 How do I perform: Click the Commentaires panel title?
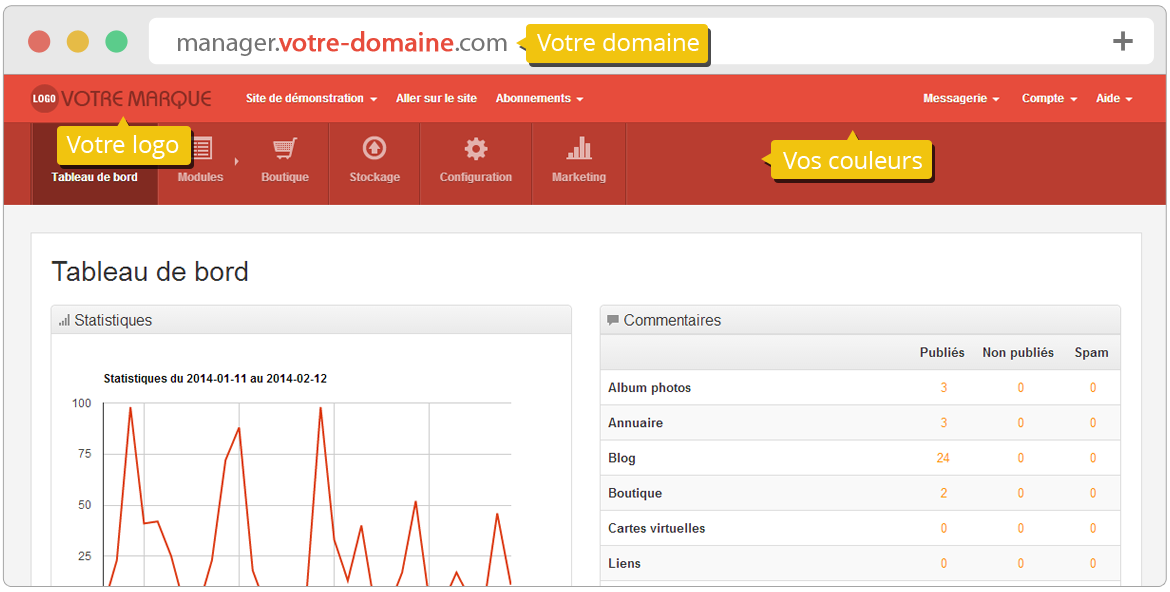coord(672,320)
